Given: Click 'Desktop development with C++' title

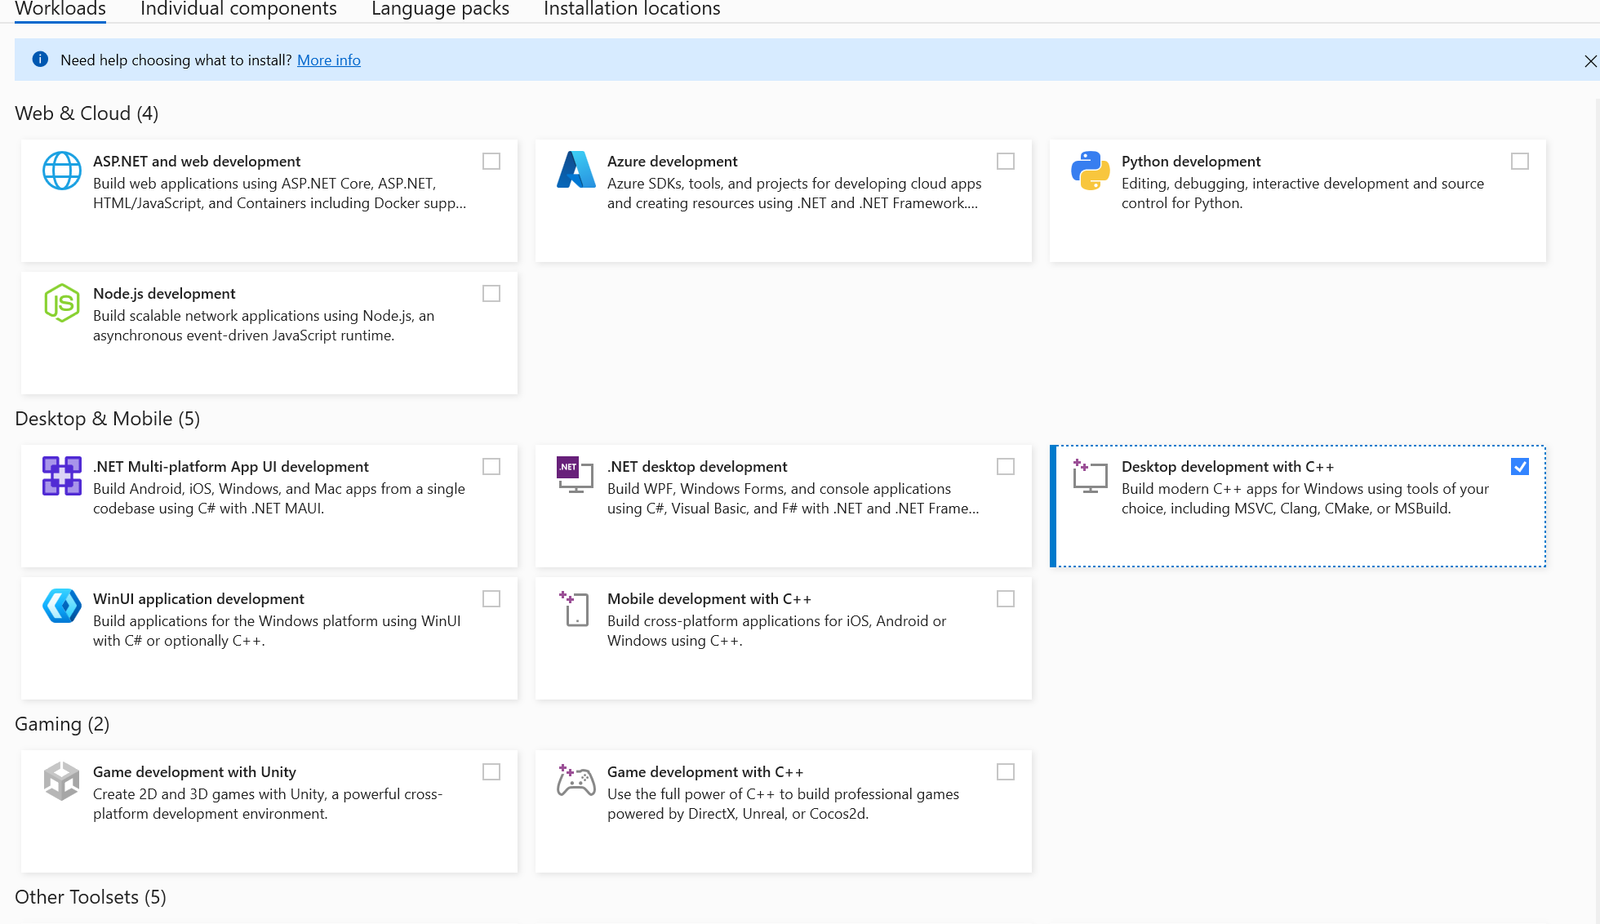Looking at the screenshot, I should [1227, 466].
